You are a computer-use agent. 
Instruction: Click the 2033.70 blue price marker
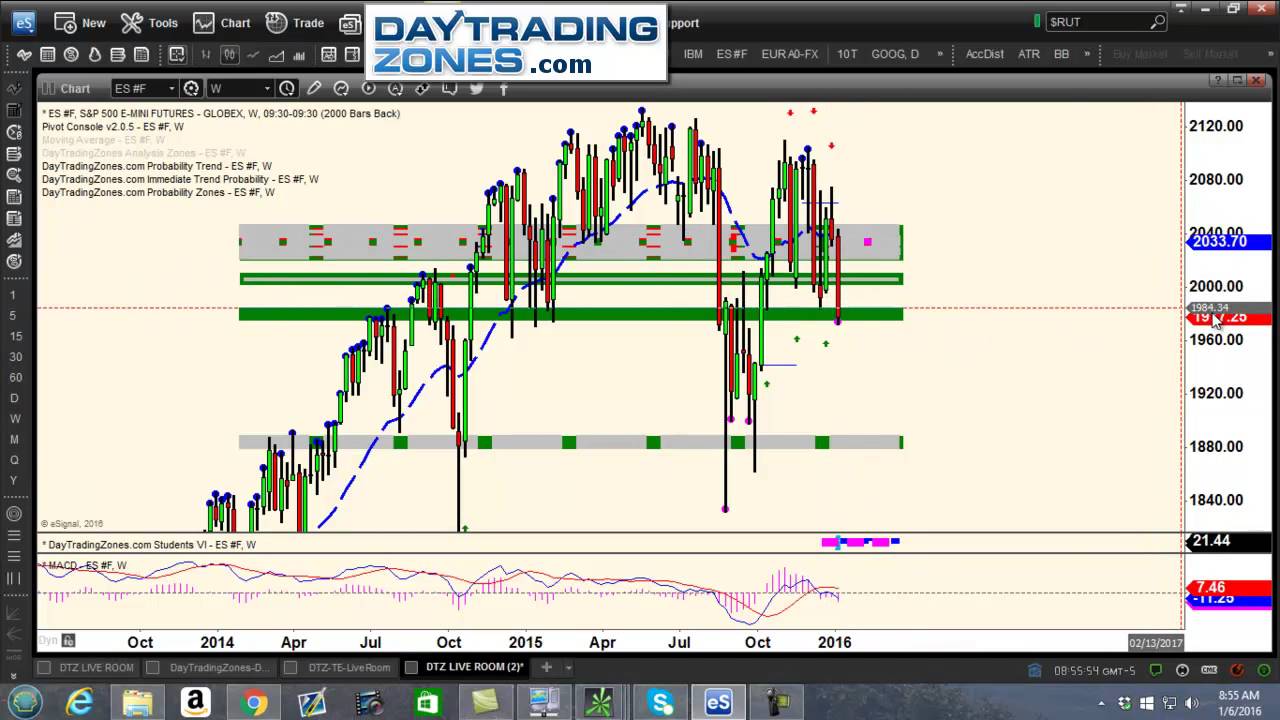[x=1228, y=241]
